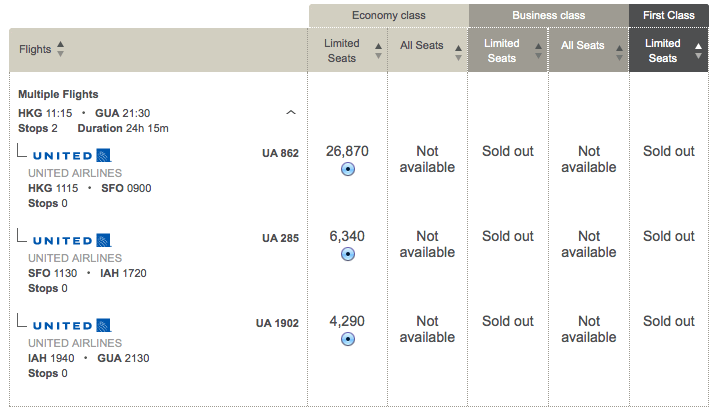The height and width of the screenshot is (414, 712).
Task: Sort First Class Limited Seats arrows
Action: coord(698,51)
